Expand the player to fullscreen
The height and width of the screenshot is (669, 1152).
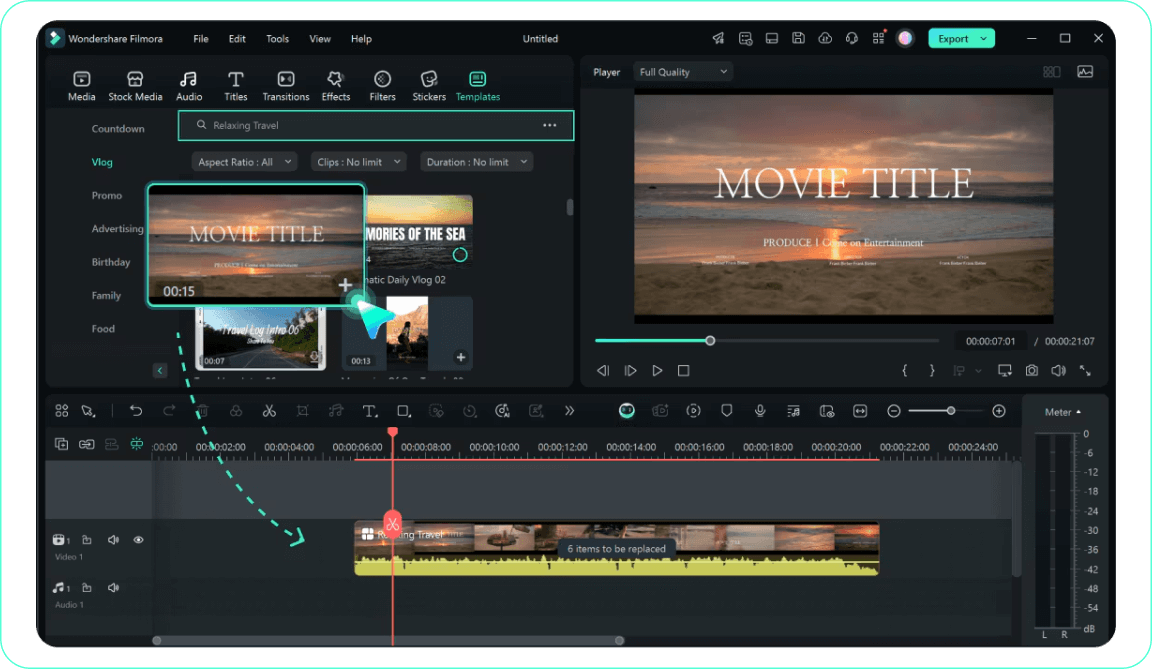(x=1085, y=371)
